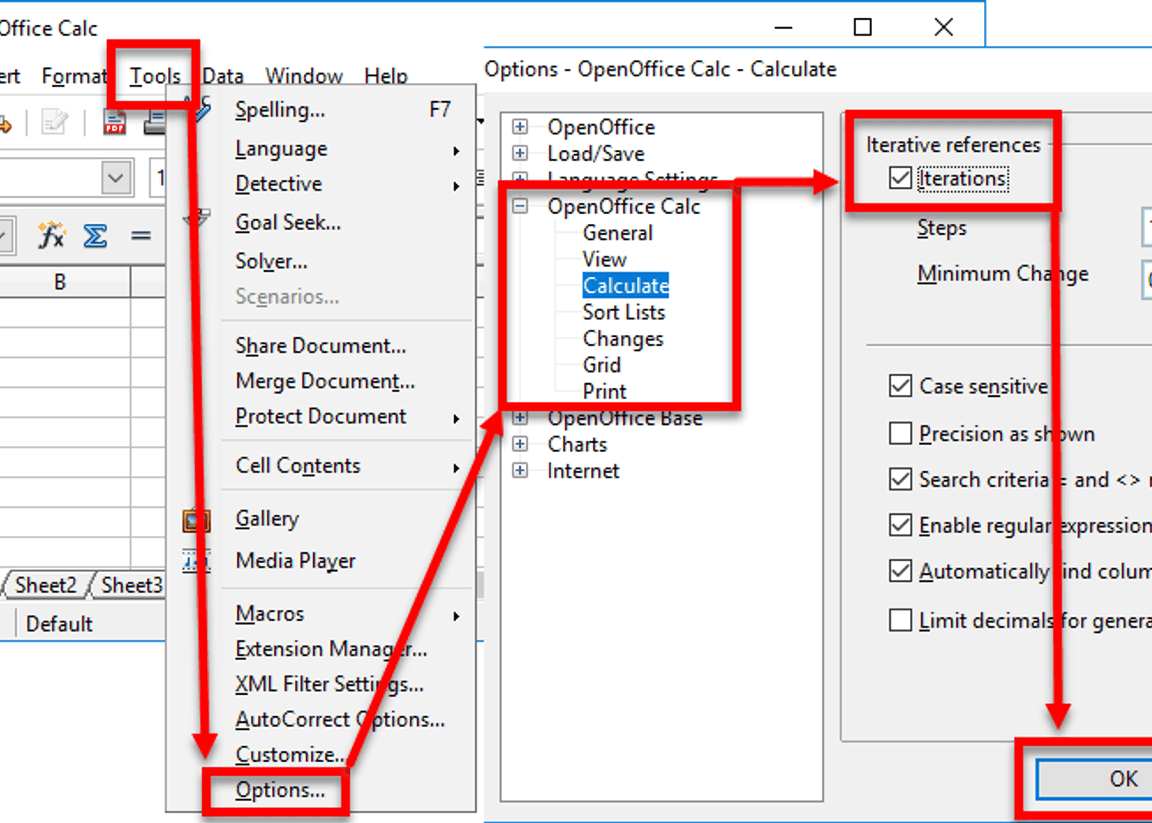
Task: Collapse the OpenOffice Calc tree node
Action: 520,206
